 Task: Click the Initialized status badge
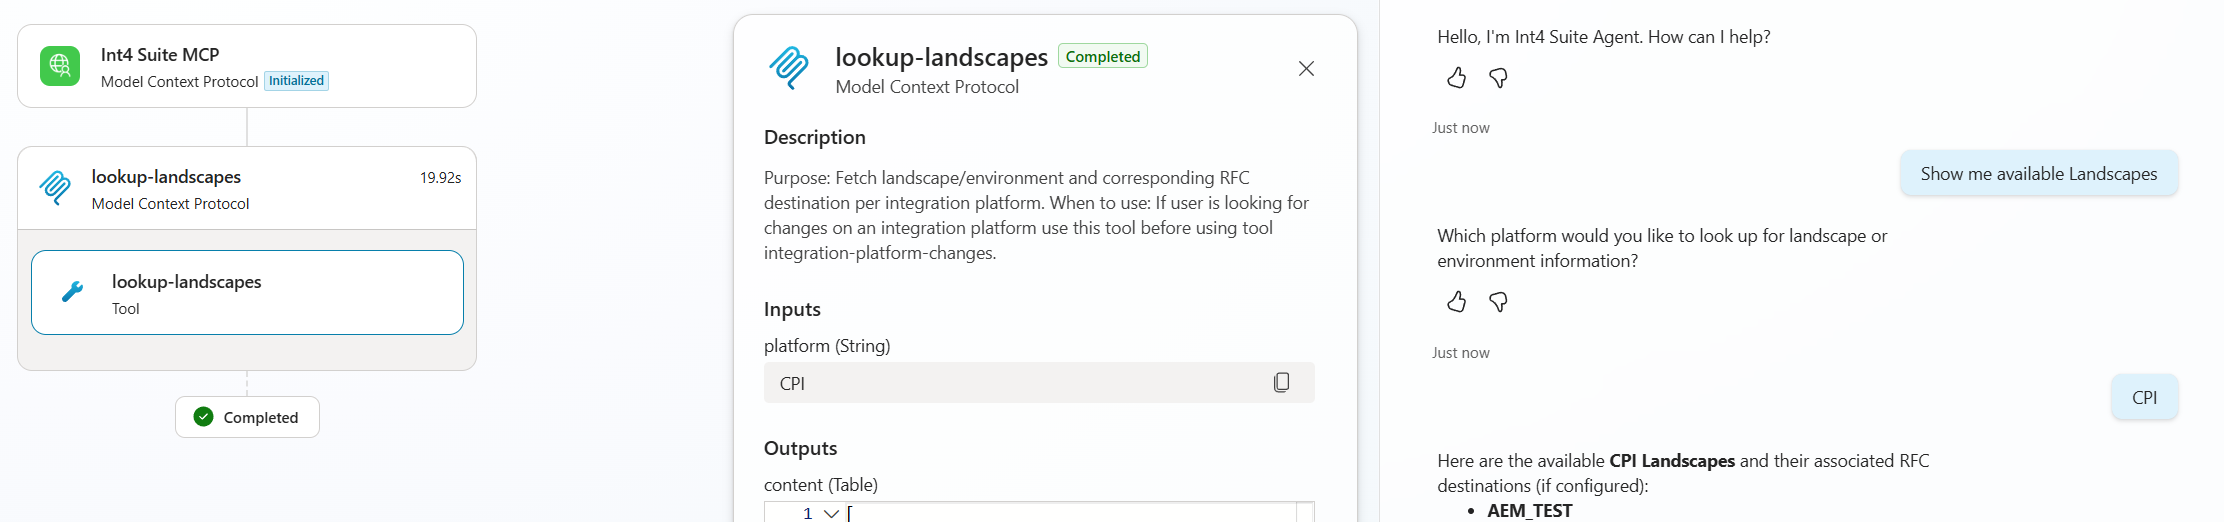pos(296,81)
